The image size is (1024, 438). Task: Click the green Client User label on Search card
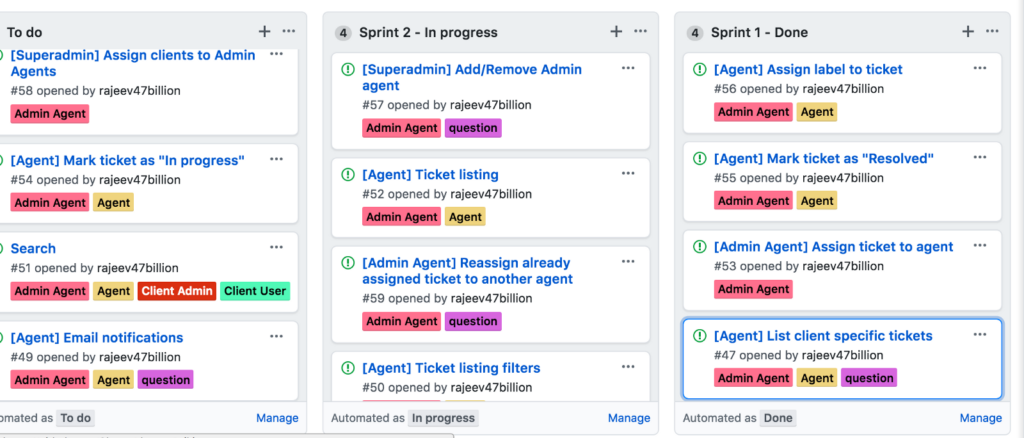pyautogui.click(x=255, y=291)
